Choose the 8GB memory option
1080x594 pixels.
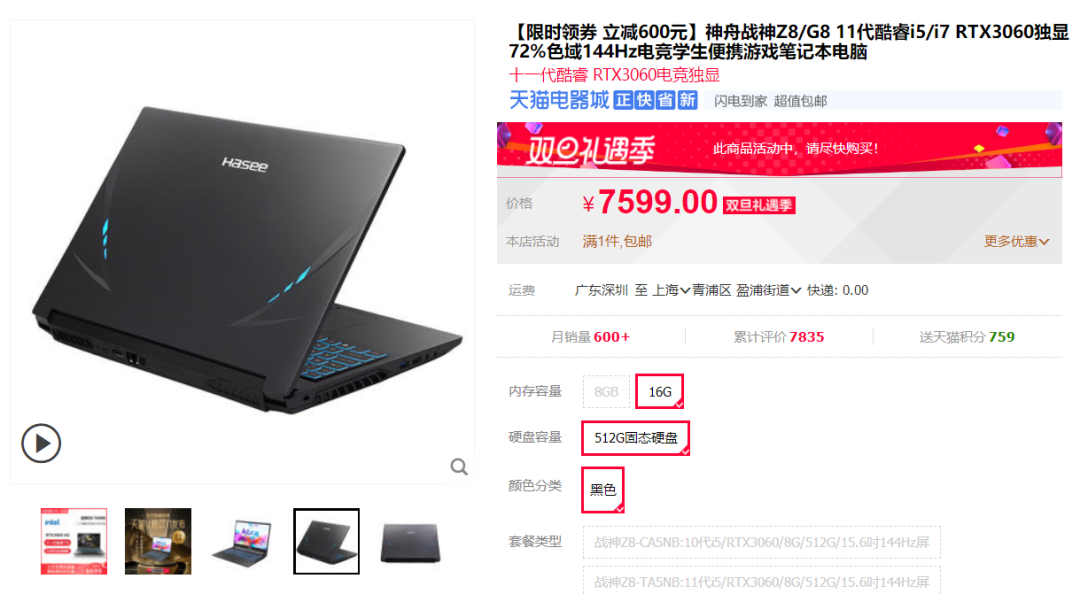coord(606,391)
